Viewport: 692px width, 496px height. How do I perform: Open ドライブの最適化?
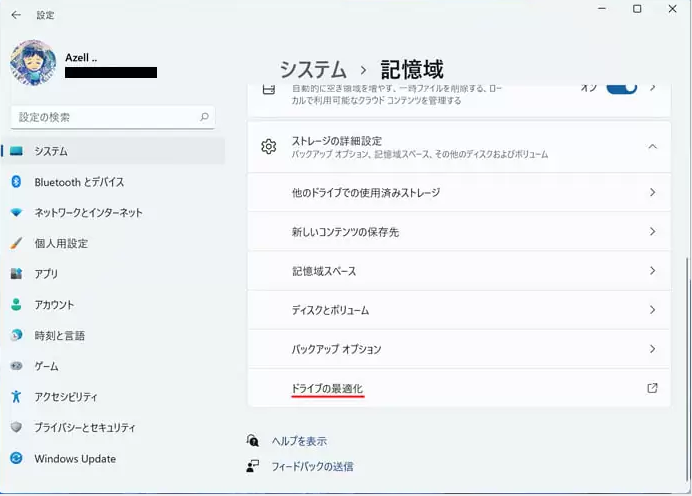[459, 388]
